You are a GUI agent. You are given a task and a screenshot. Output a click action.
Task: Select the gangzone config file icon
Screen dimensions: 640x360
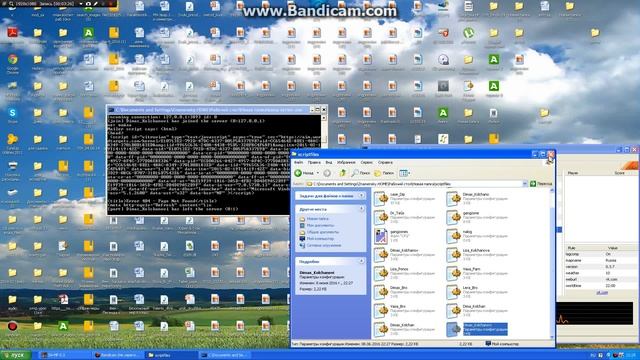tap(453, 217)
